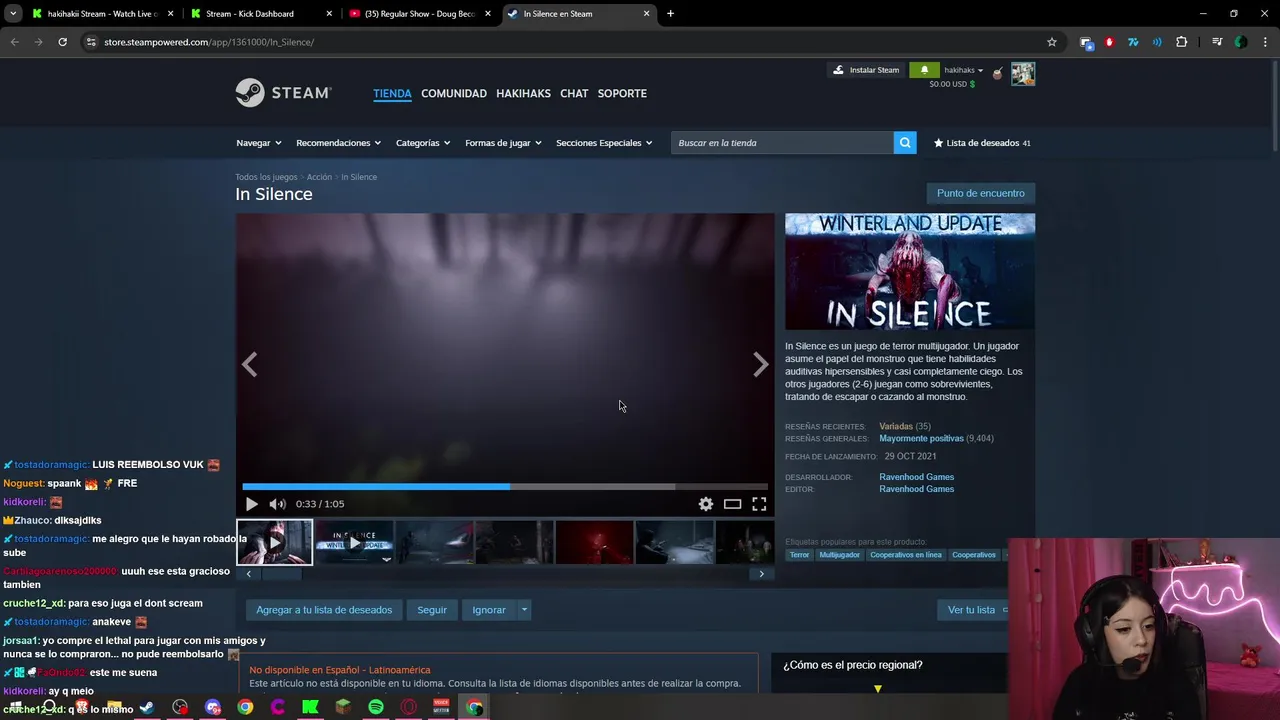Open Opera GX from the taskbar
The height and width of the screenshot is (720, 1280).
[x=408, y=707]
